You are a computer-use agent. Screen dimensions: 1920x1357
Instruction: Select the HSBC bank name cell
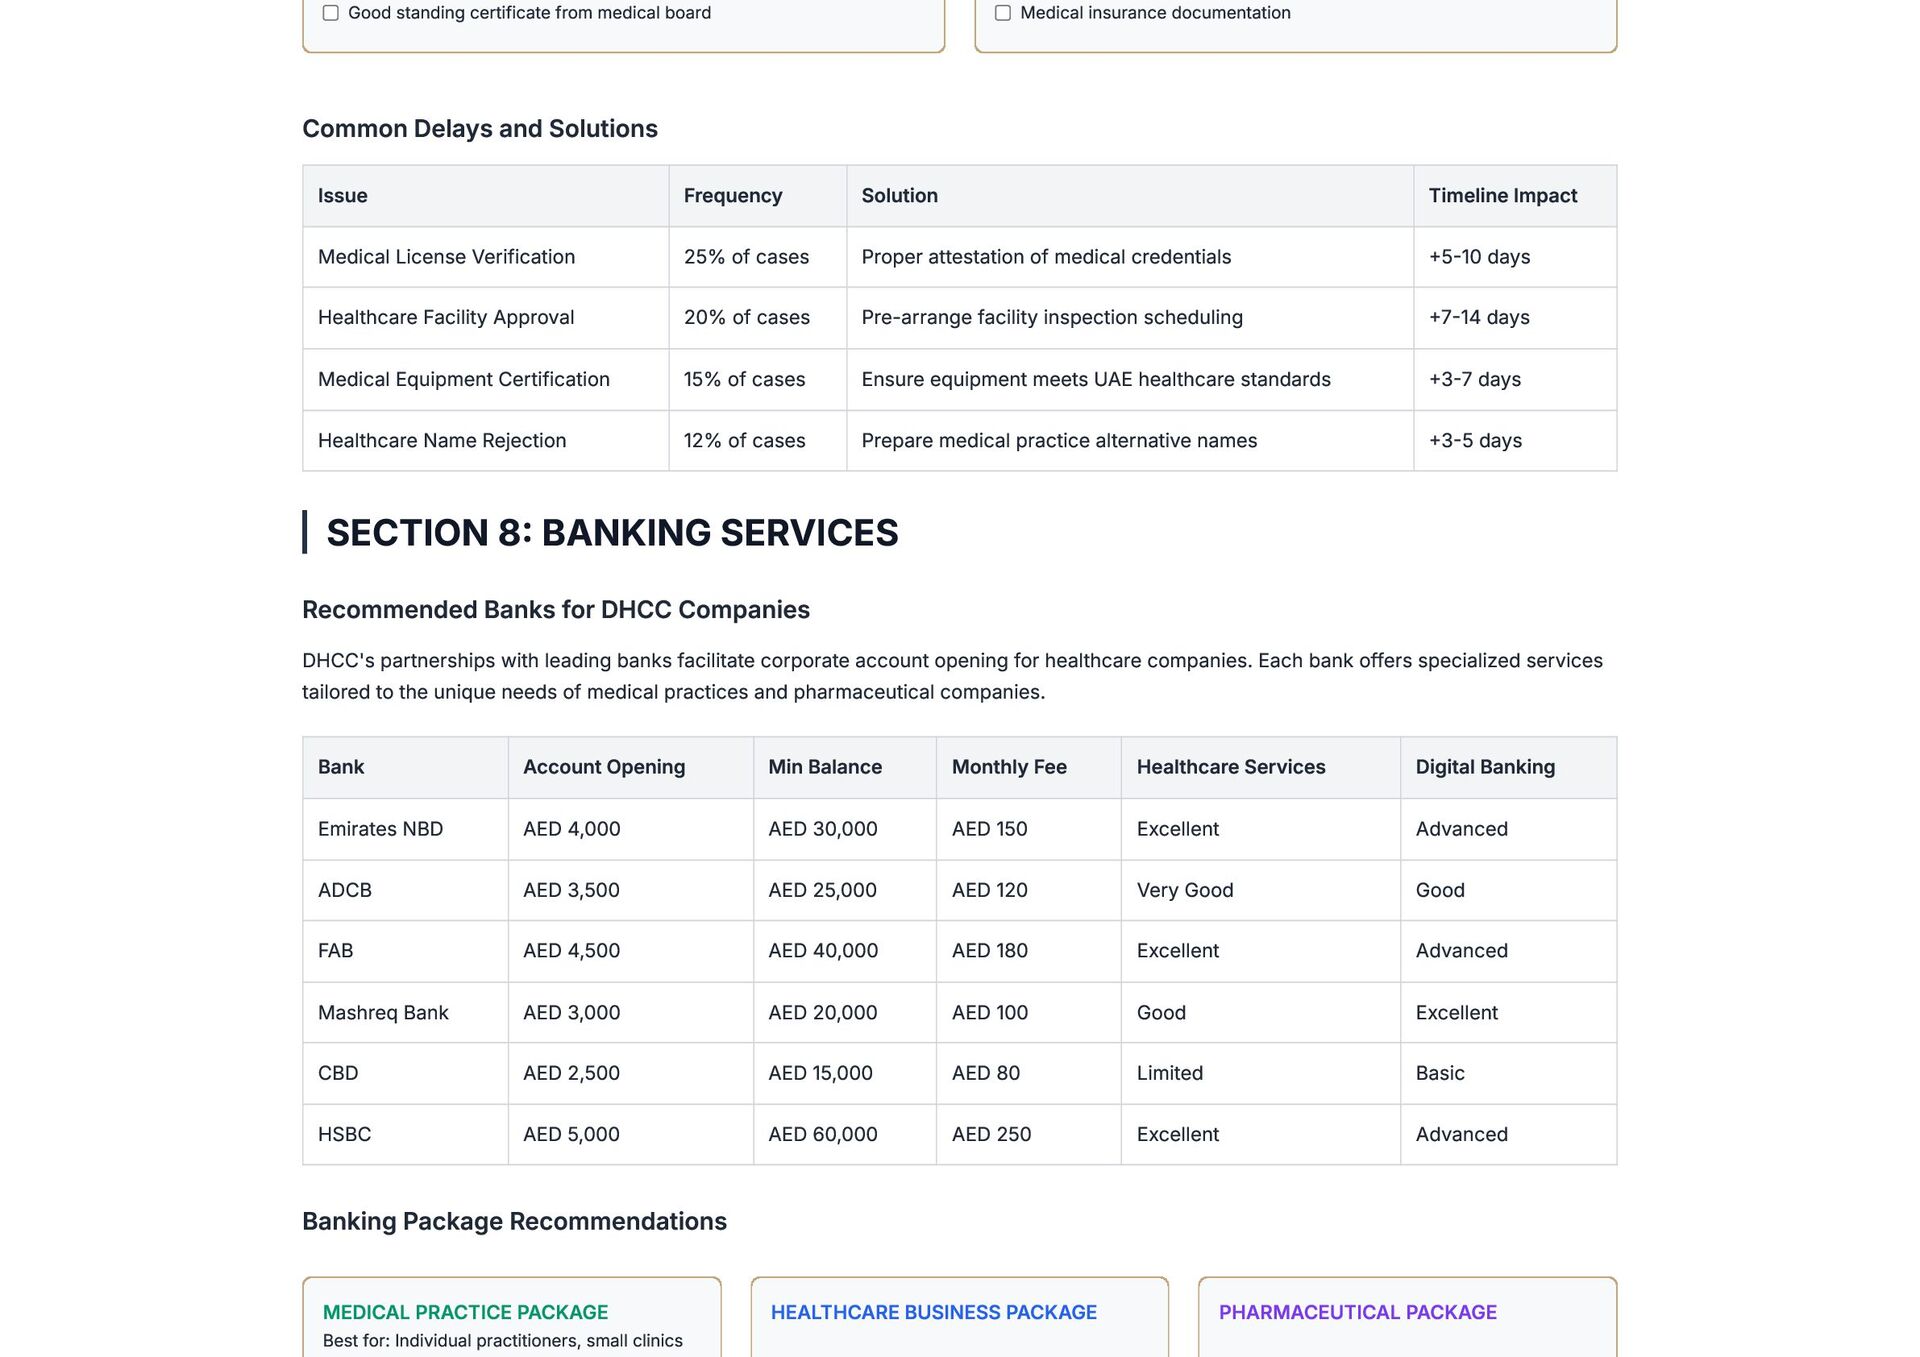[x=344, y=1134]
